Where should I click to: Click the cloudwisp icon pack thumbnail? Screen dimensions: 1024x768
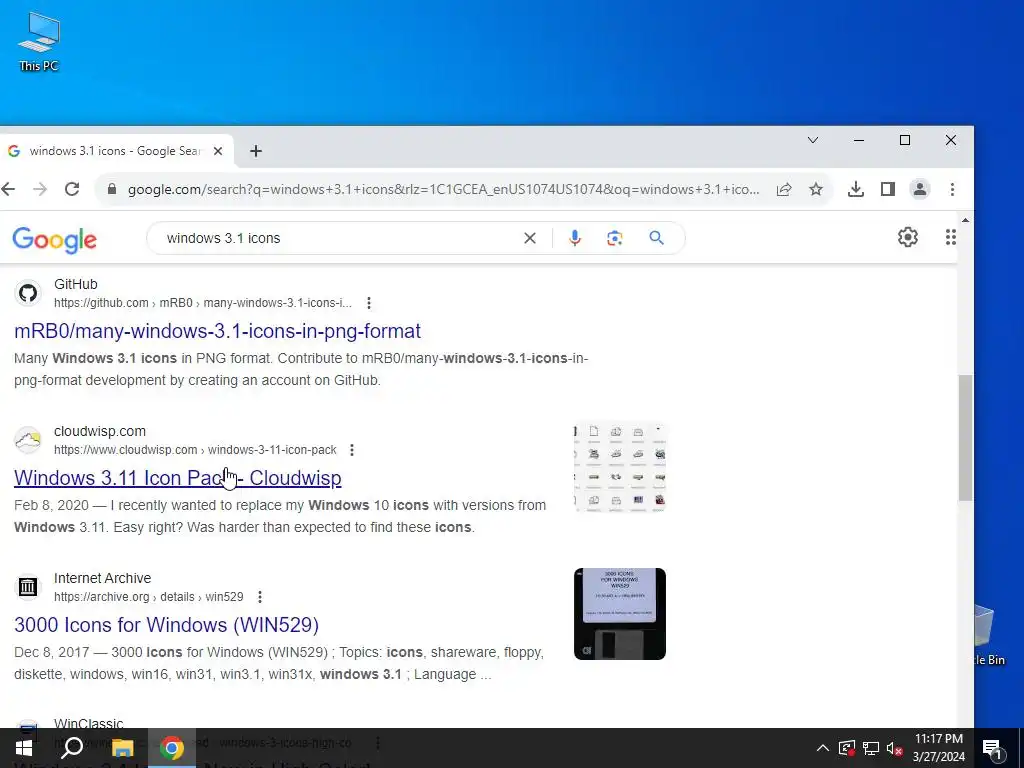[620, 468]
